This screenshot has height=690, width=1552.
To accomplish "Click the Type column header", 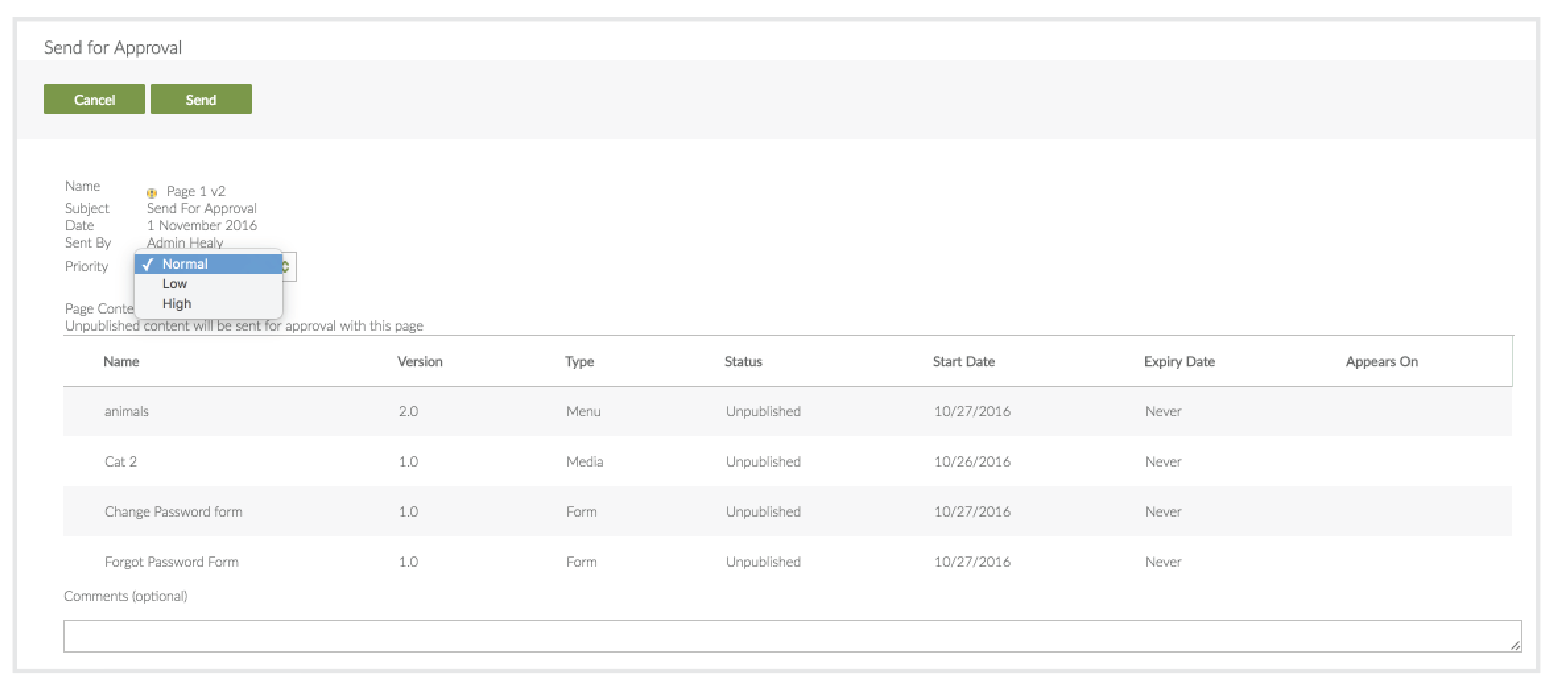I will click(x=580, y=362).
